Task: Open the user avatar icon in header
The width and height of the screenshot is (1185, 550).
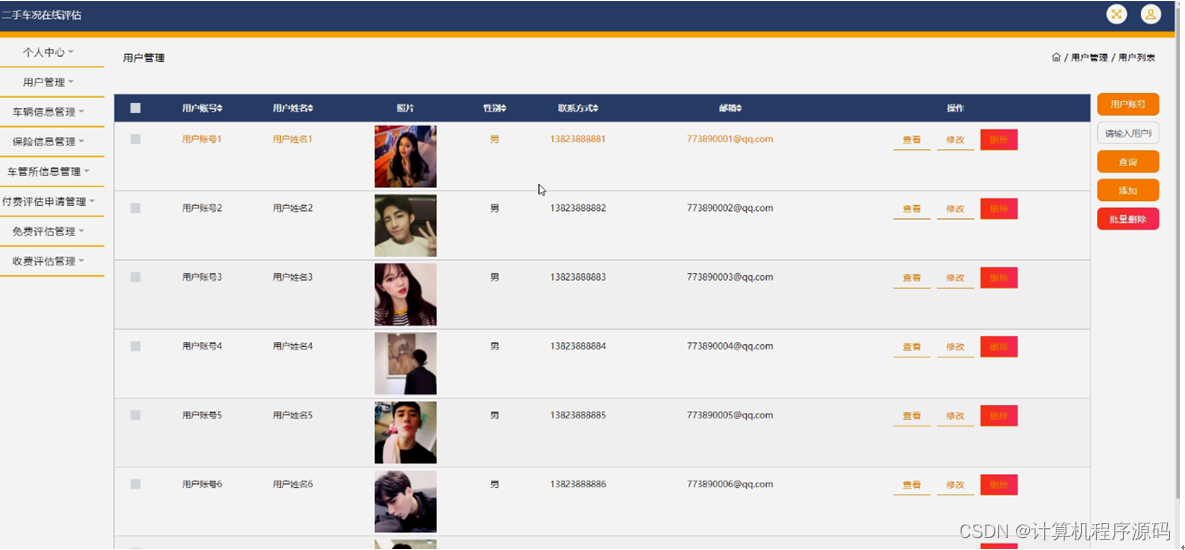Action: [1150, 14]
